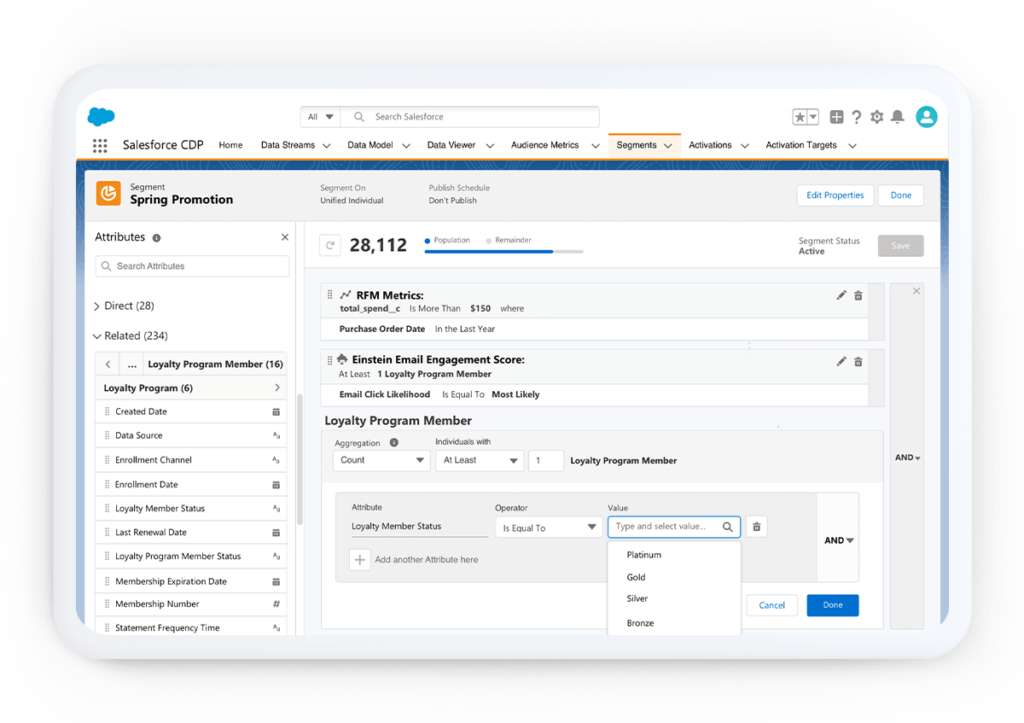1024x723 pixels.
Task: Expand the Loyalty Program (6) attribute group
Action: coord(190,387)
